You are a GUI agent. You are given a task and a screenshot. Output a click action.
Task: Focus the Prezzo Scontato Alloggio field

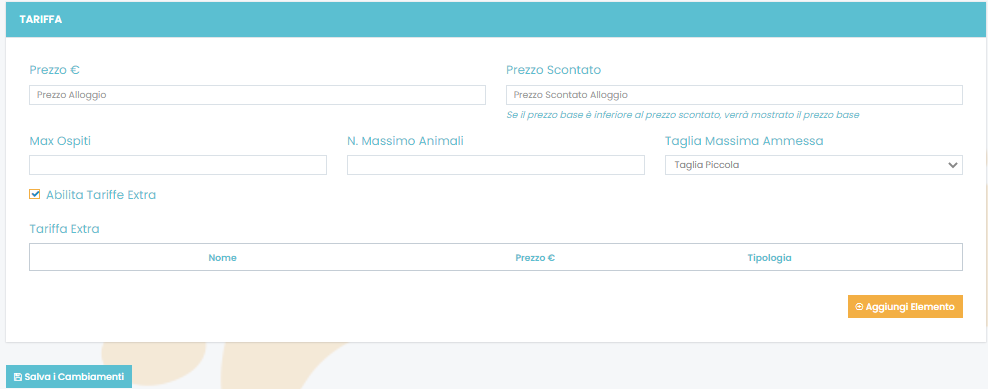734,95
